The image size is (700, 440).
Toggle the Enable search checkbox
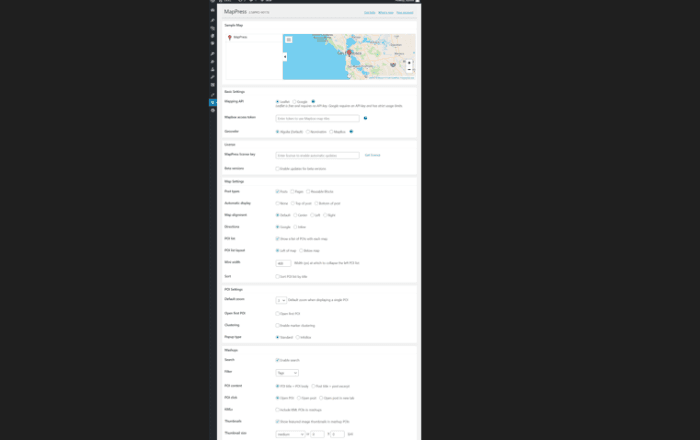pos(277,360)
